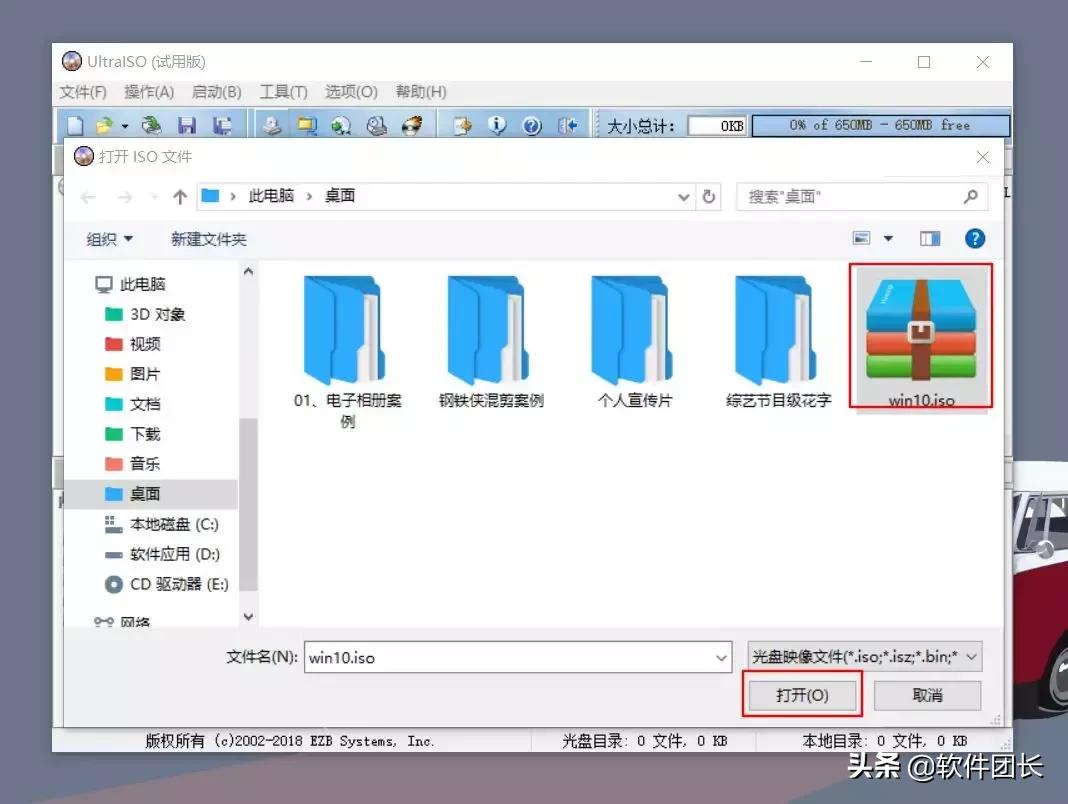Viewport: 1068px width, 804px height.
Task: Open the 工具(T) menu
Action: 284,91
